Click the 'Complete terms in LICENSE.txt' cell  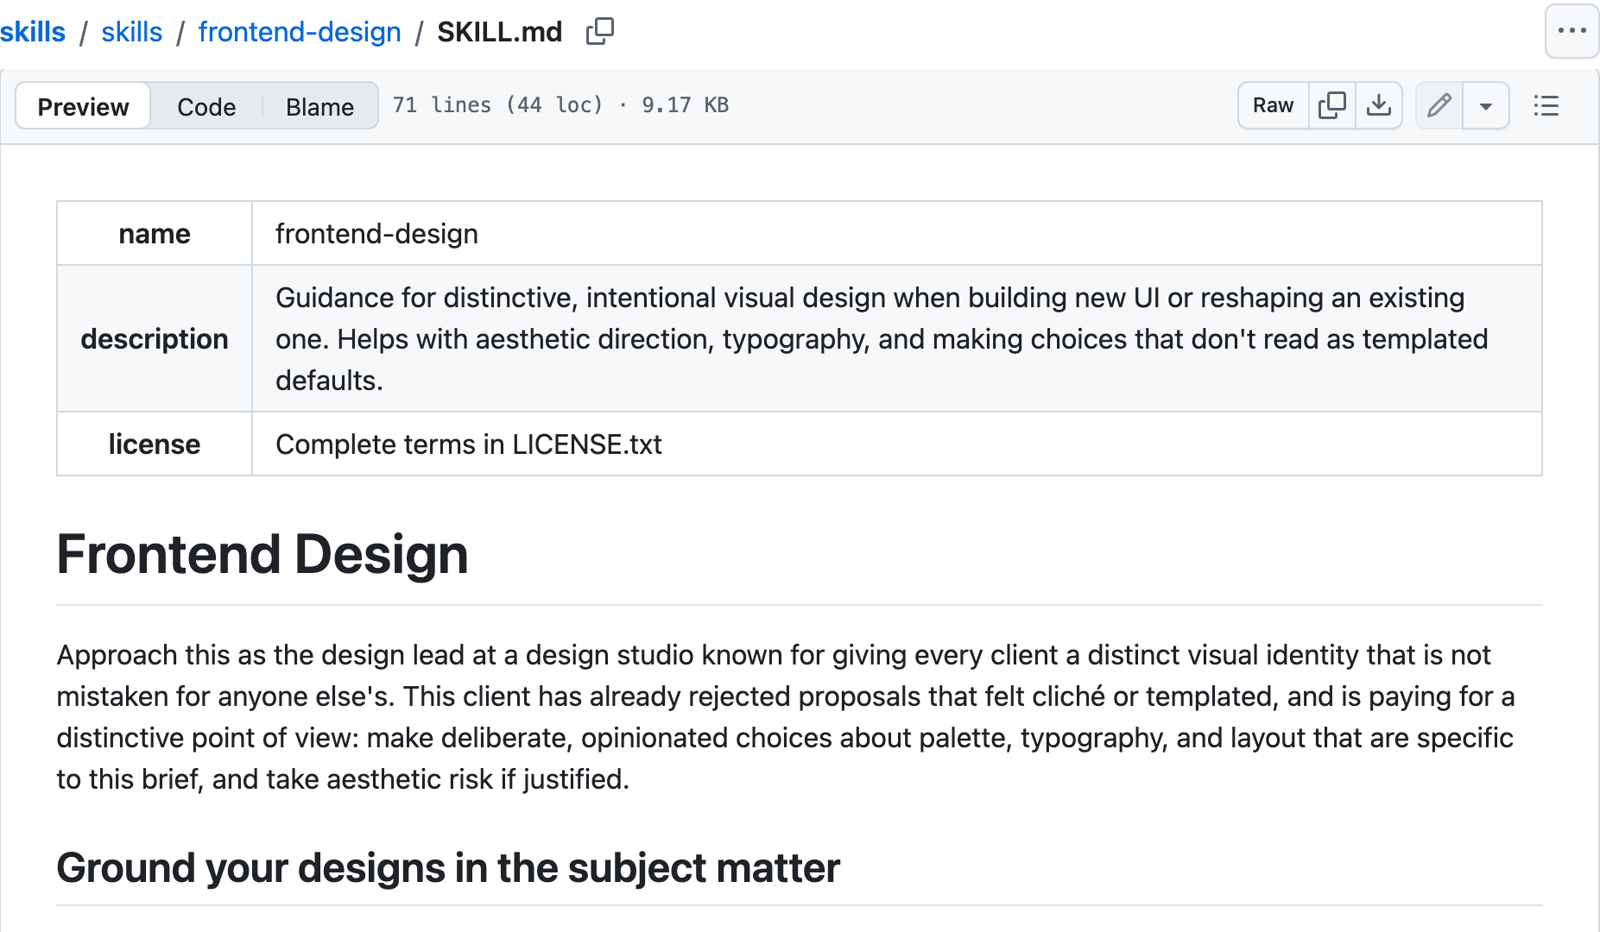tap(897, 444)
